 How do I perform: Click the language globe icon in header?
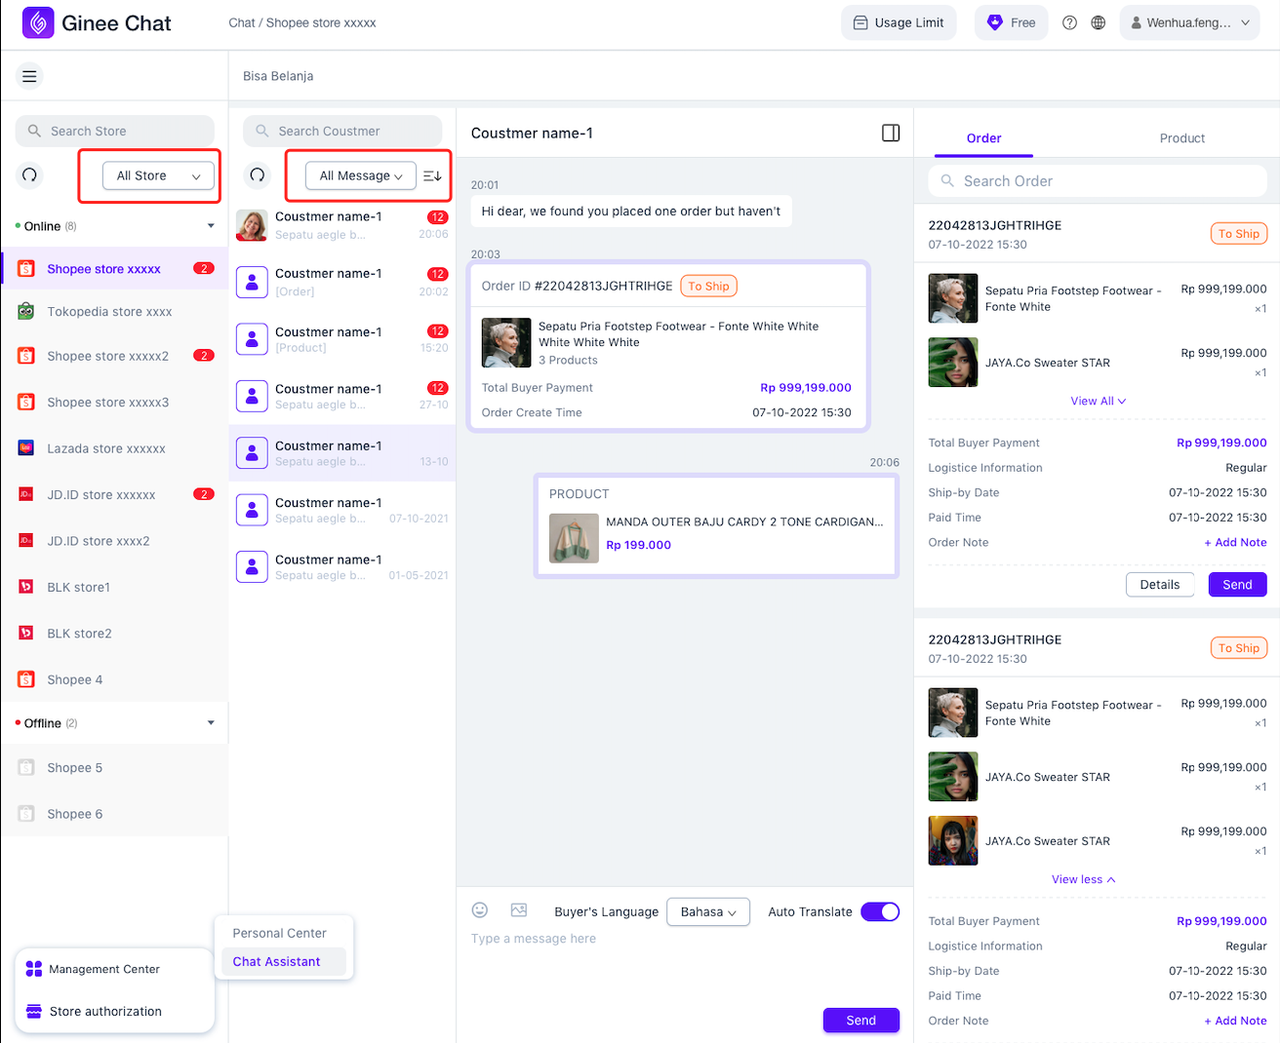coord(1098,21)
